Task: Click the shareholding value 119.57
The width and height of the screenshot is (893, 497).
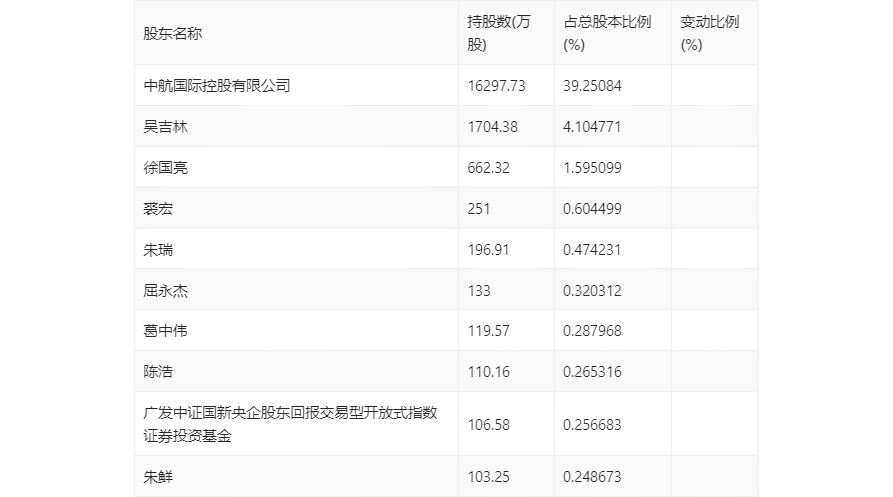Action: tap(489, 331)
